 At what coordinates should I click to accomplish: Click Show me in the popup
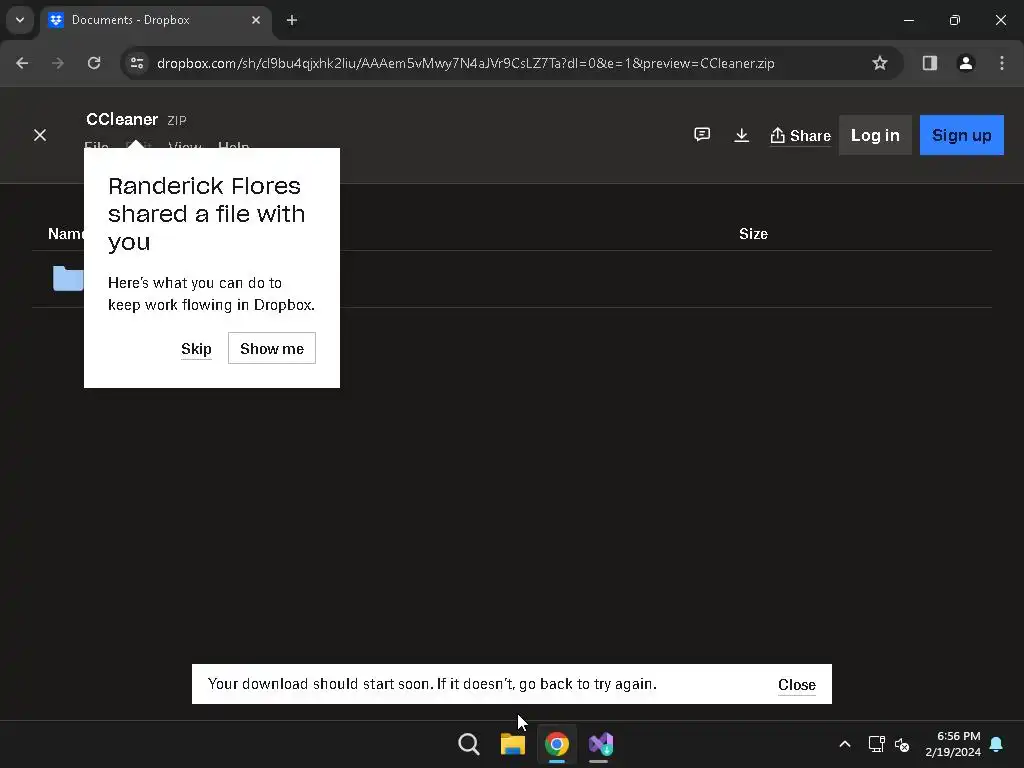[272, 348]
